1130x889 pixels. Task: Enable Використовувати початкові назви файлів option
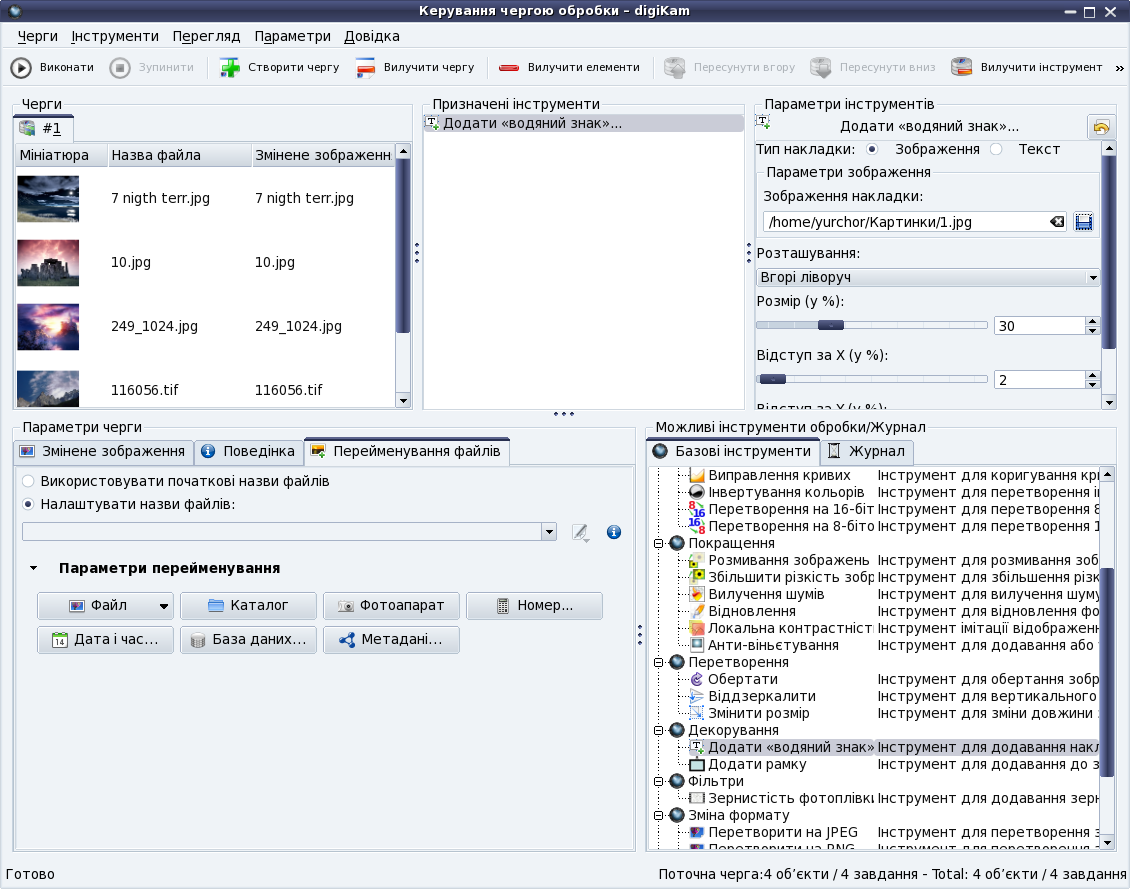(28, 481)
